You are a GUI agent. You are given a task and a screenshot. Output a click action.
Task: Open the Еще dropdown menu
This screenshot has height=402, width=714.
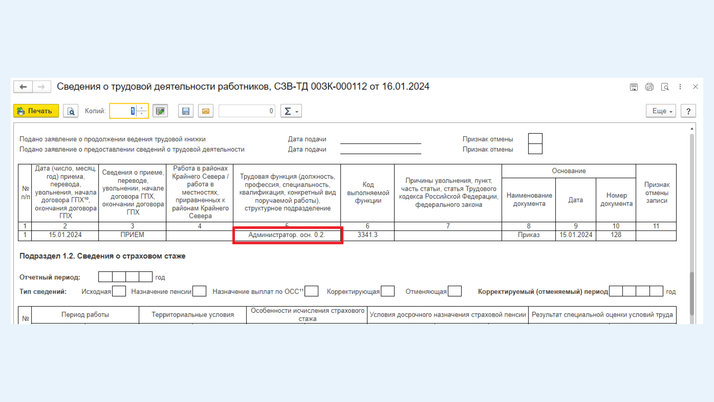point(660,111)
